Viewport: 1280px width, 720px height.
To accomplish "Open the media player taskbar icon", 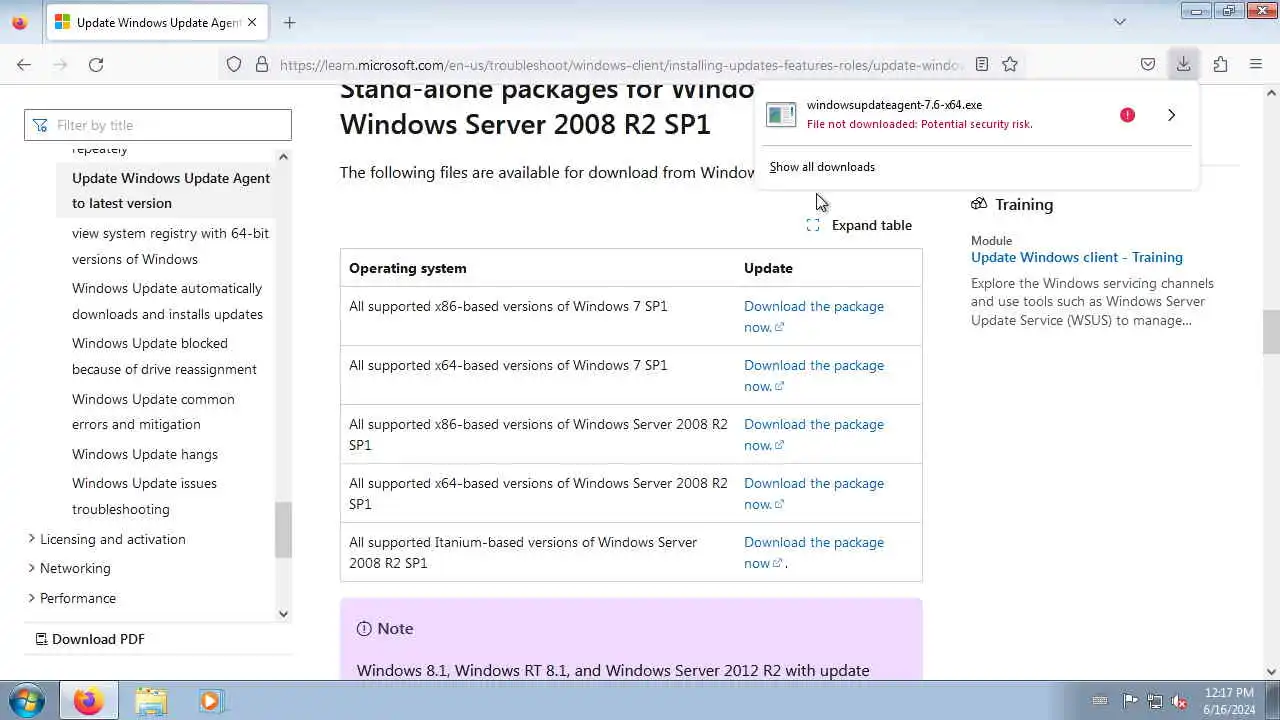I will (x=210, y=701).
